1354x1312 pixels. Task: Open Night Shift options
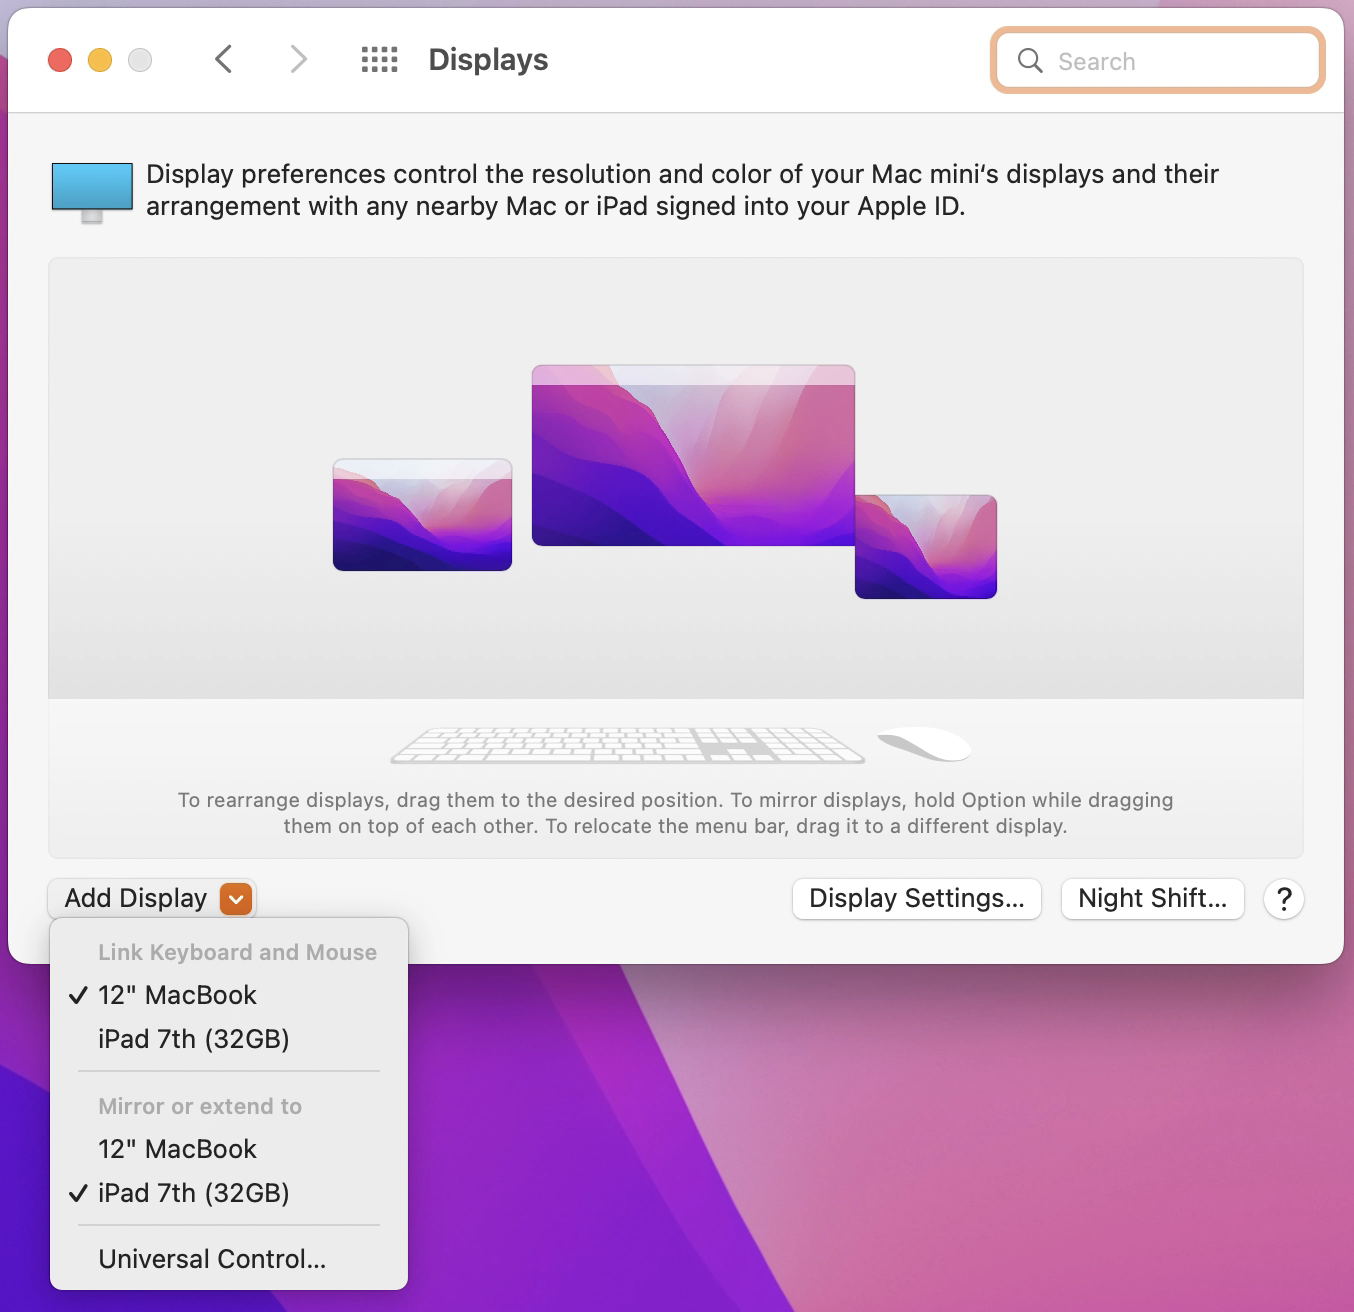tap(1152, 899)
